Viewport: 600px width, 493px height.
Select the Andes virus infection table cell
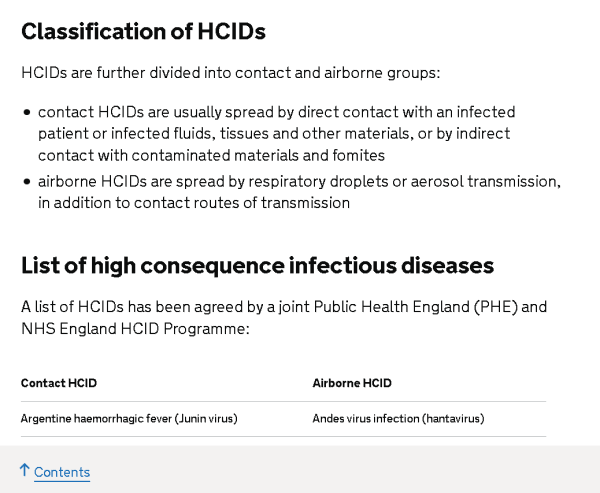click(x=398, y=419)
